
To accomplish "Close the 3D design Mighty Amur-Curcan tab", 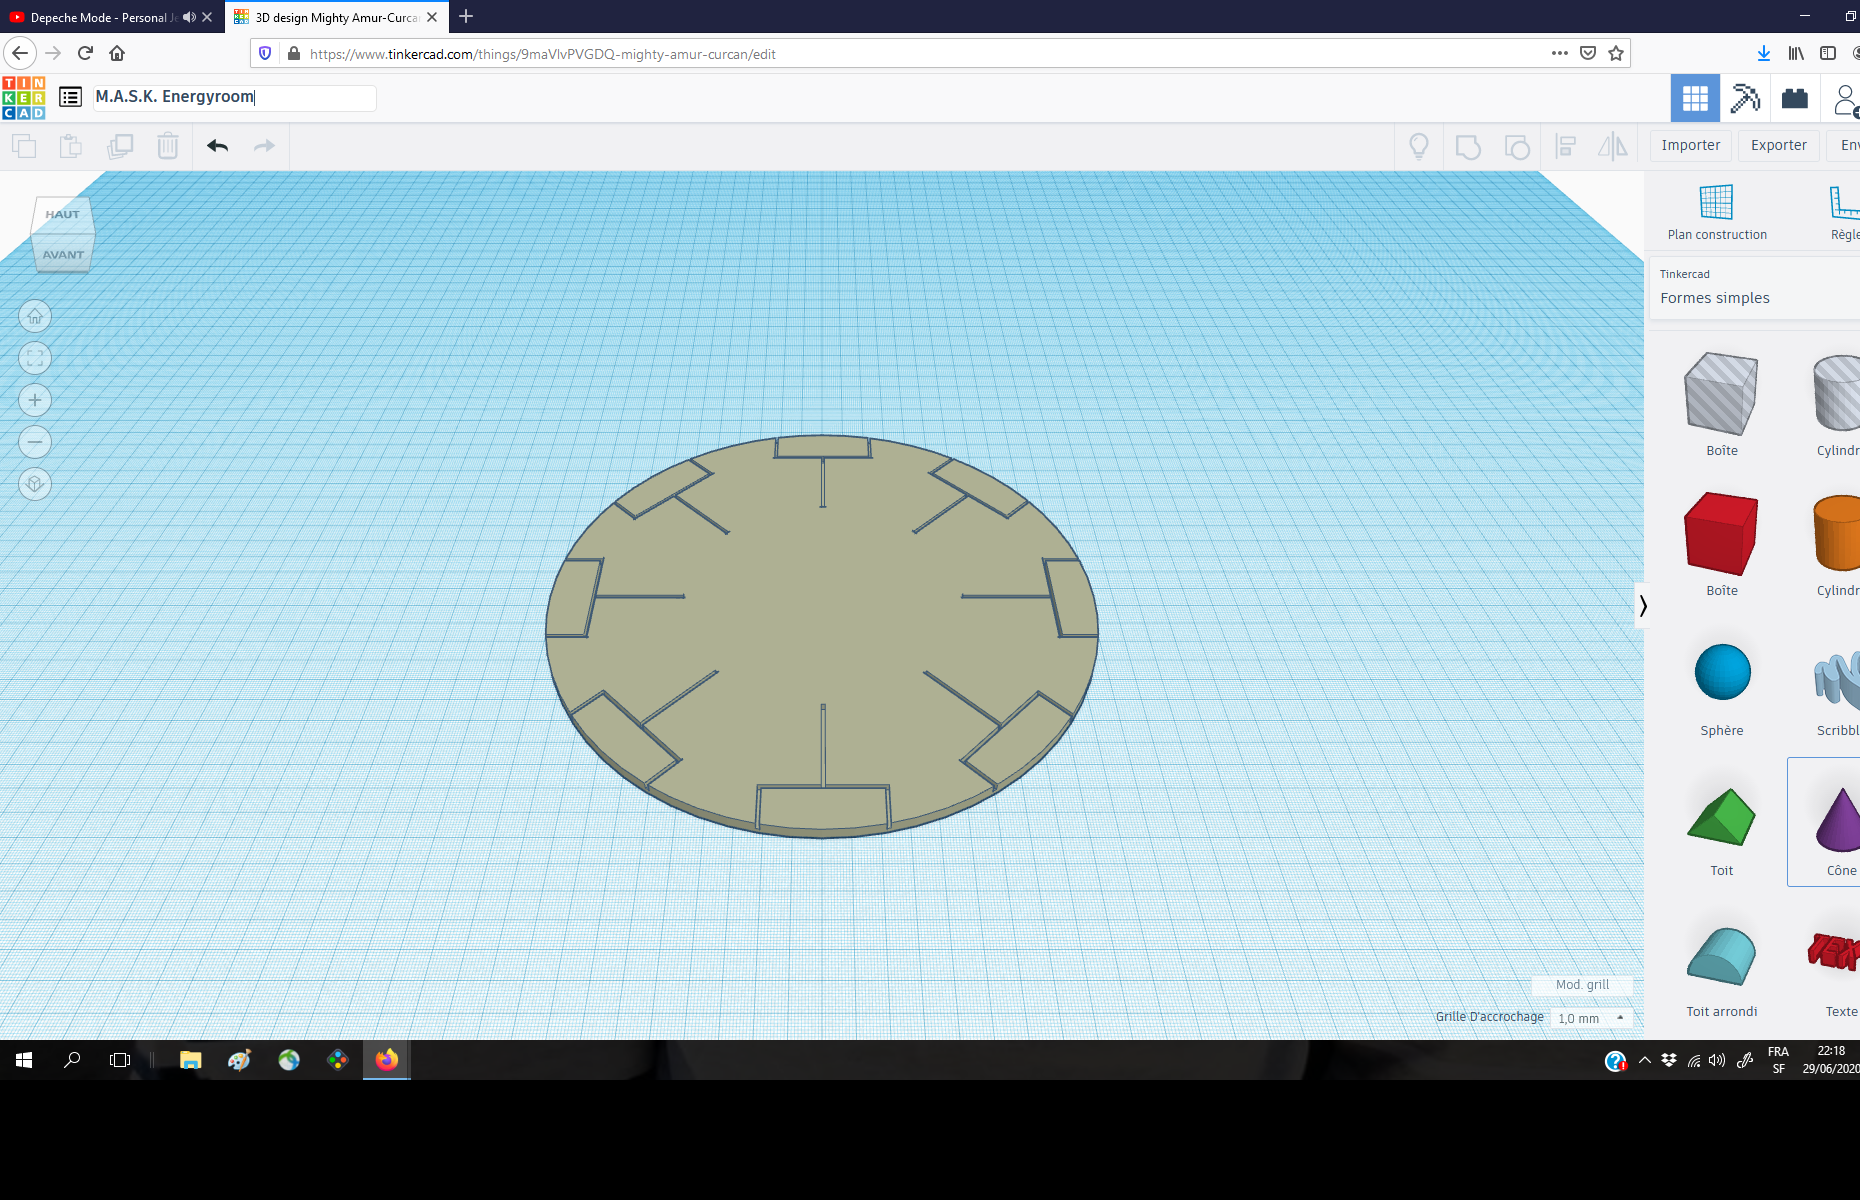I will (432, 17).
